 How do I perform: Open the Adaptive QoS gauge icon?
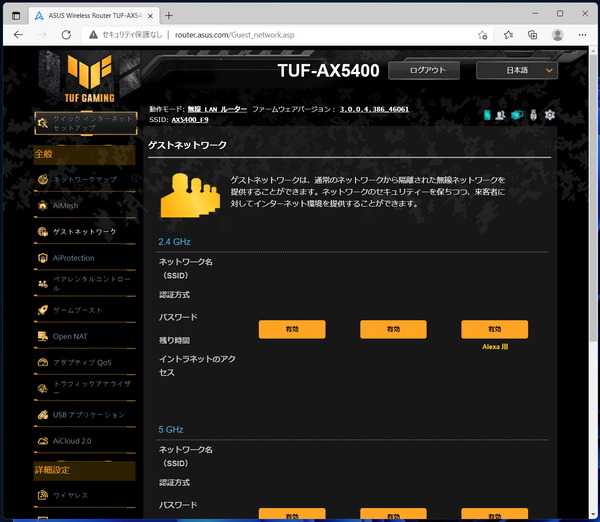(x=43, y=362)
